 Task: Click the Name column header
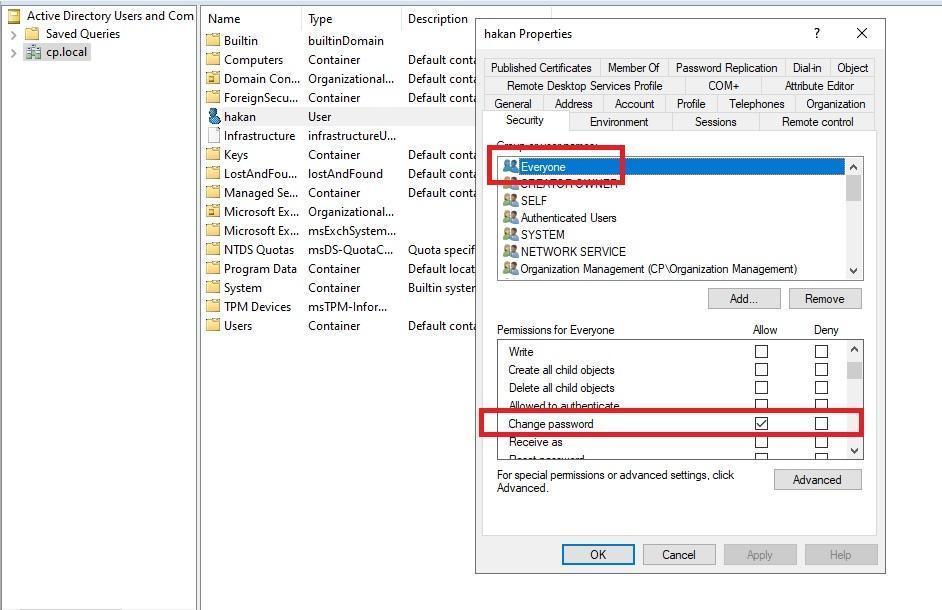(x=224, y=19)
